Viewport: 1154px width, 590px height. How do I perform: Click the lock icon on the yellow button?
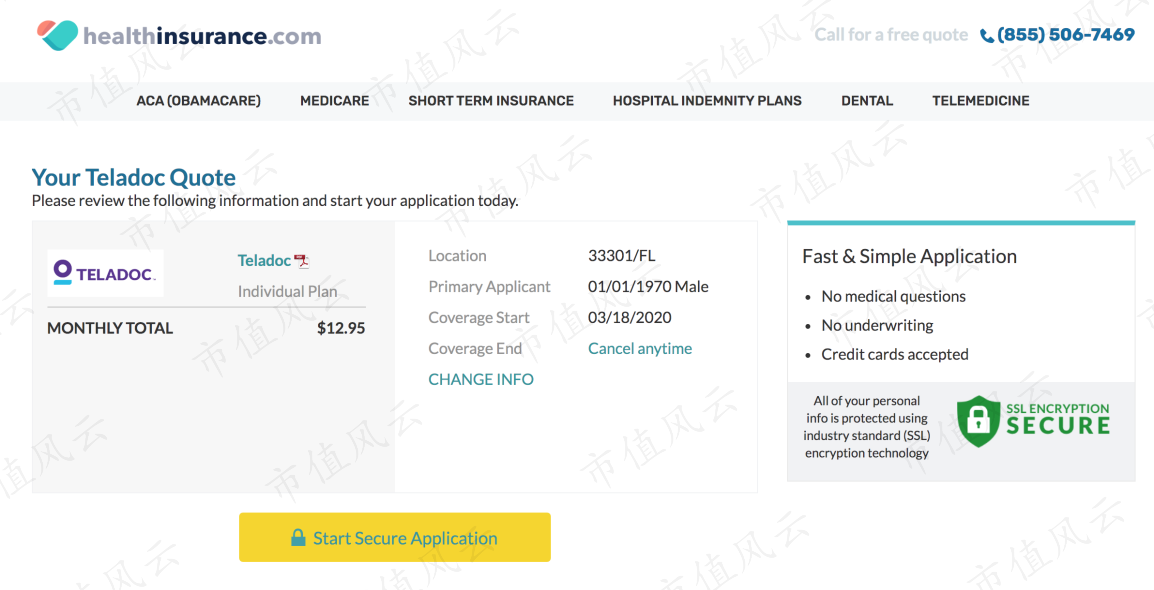point(298,537)
